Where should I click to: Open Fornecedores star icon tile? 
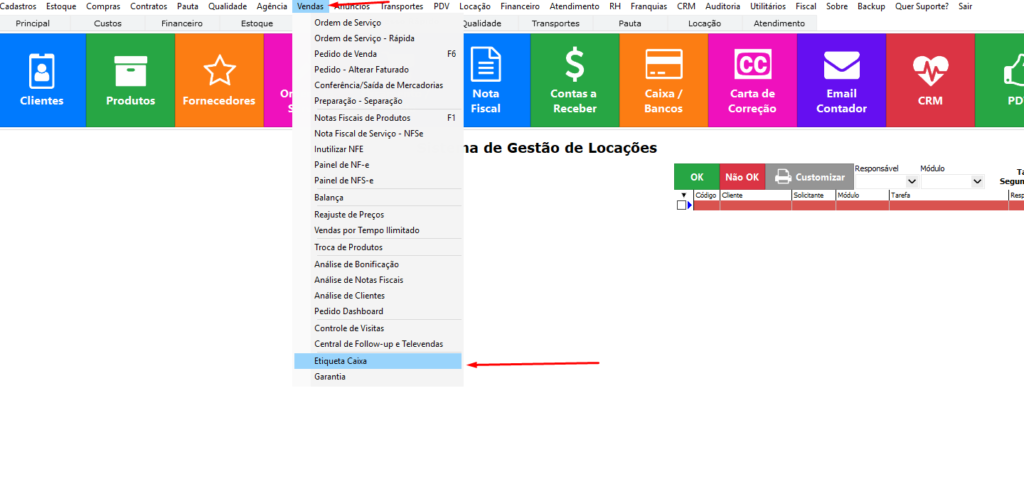click(x=218, y=80)
